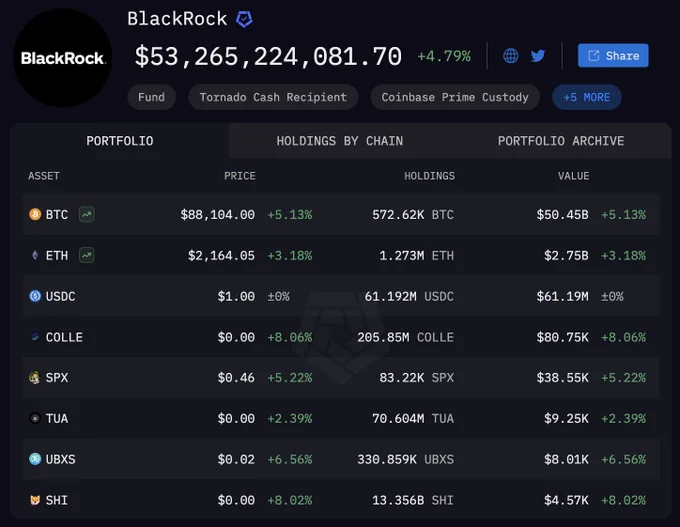Click the 13.356B SHI holdings cell

click(x=413, y=500)
